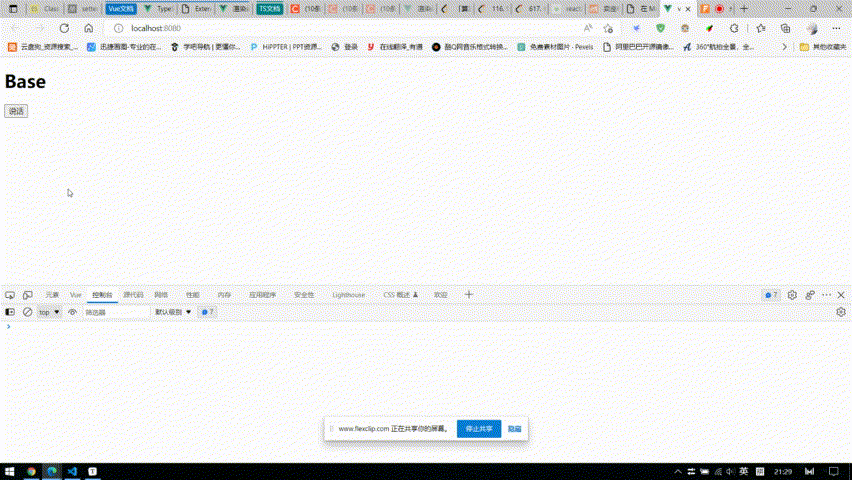Adjust the system volume speaker icon

point(731,471)
